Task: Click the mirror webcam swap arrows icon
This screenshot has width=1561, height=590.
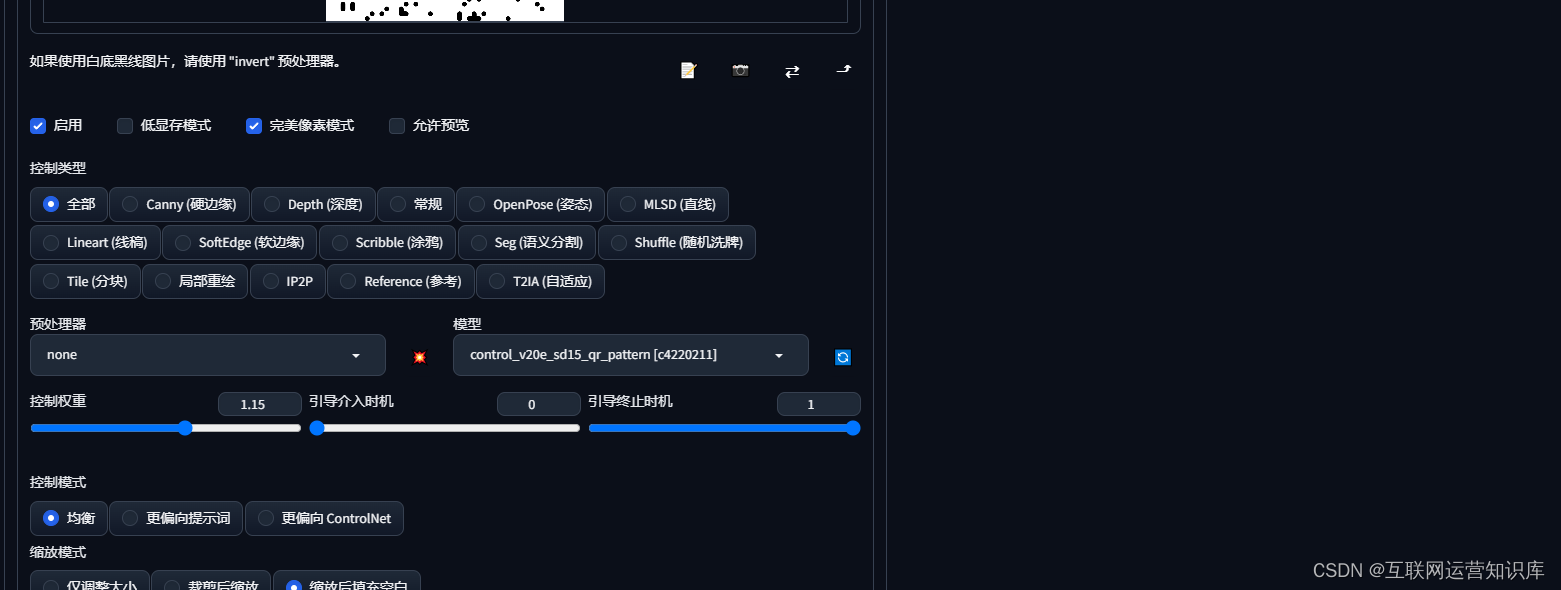Action: pyautogui.click(x=792, y=71)
